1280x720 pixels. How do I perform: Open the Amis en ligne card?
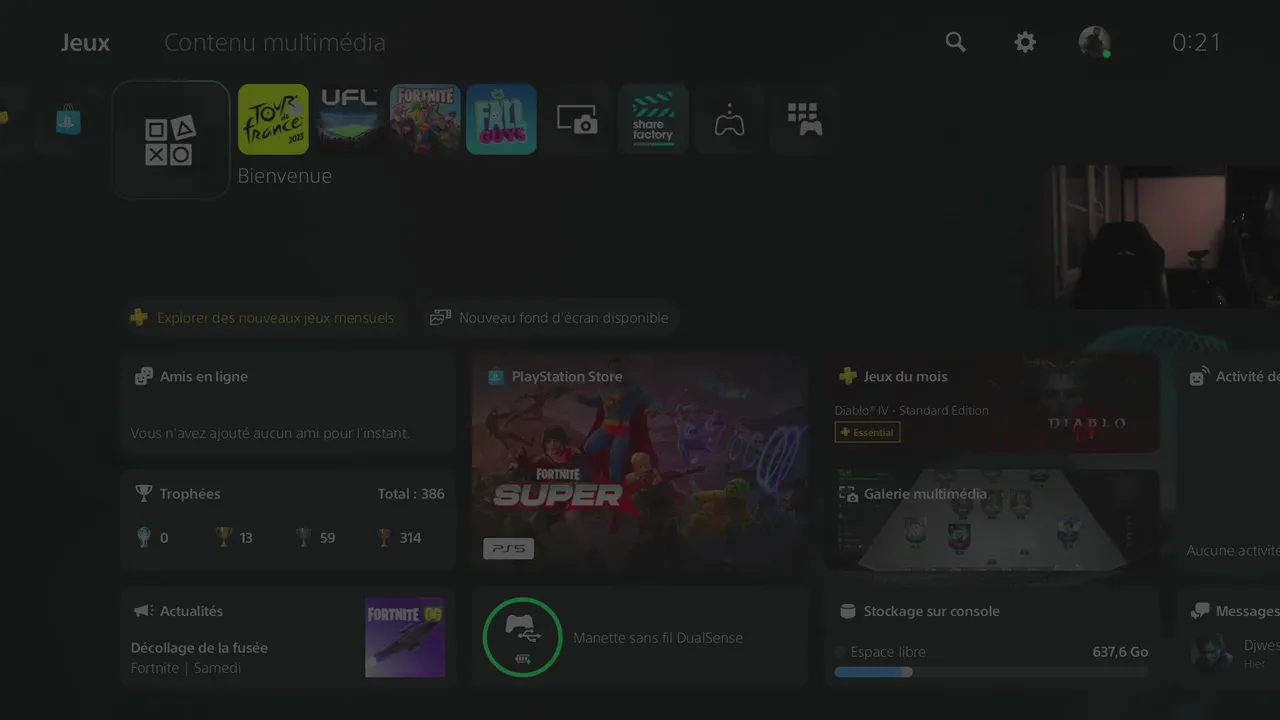[x=288, y=405]
